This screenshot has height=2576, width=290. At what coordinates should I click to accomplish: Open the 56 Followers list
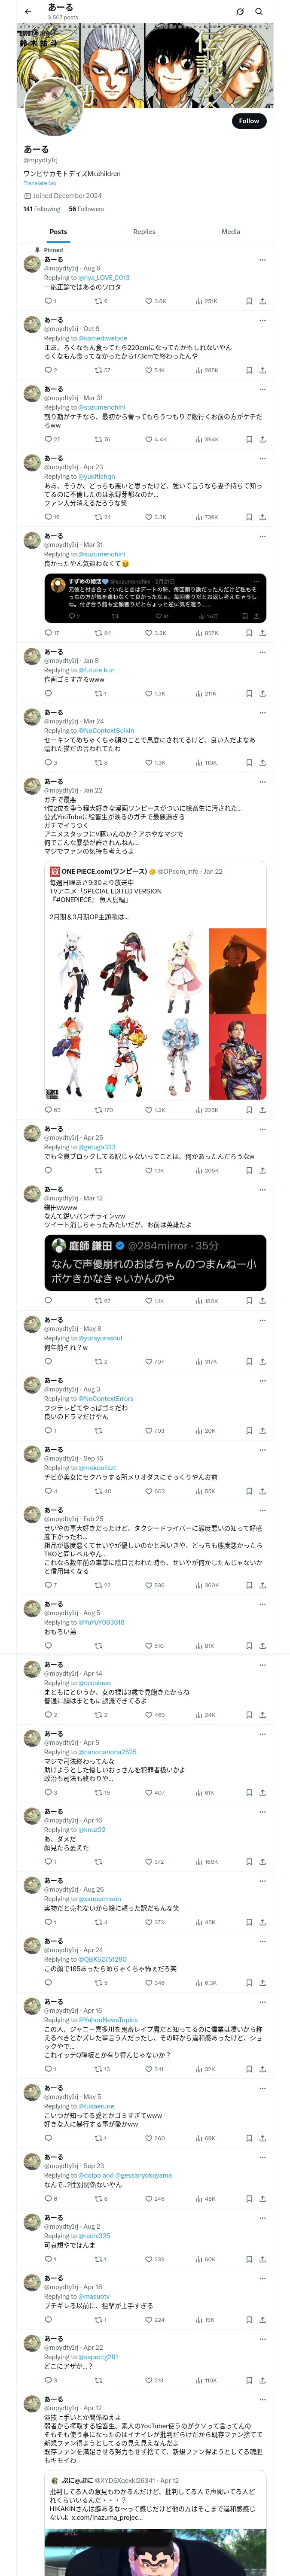86,209
